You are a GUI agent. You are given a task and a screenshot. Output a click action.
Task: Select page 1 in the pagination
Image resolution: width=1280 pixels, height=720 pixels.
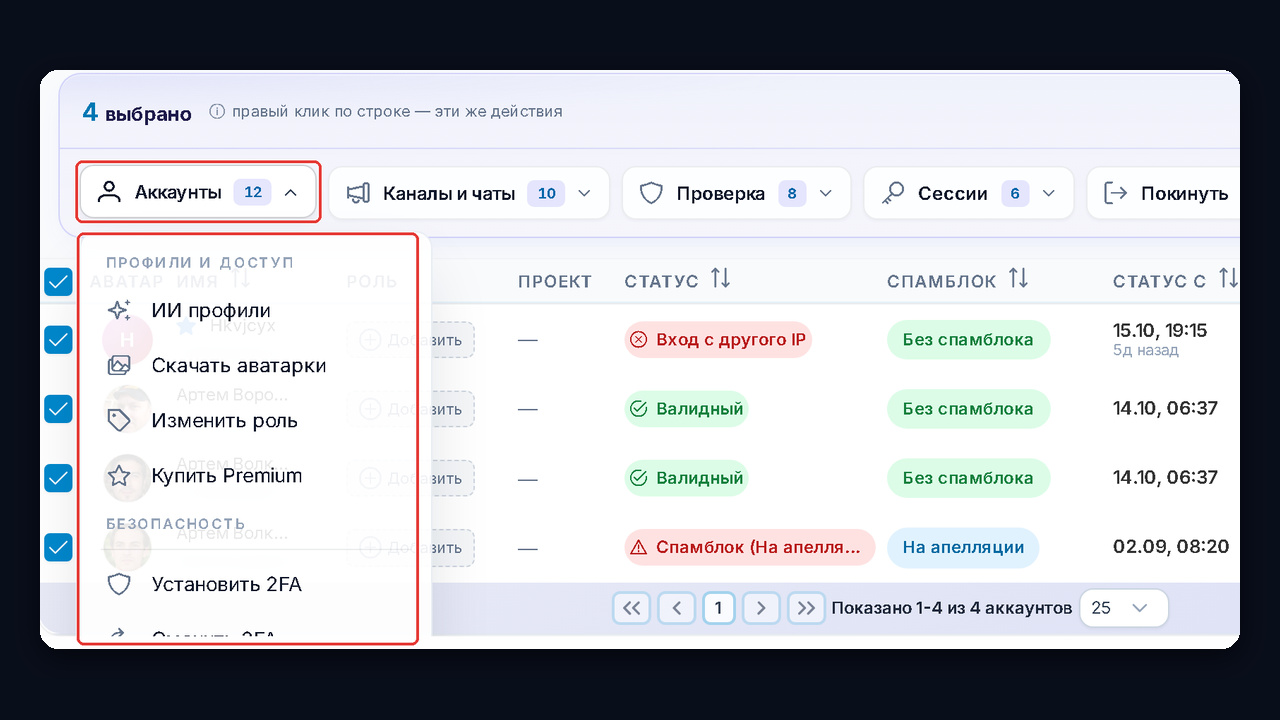click(x=718, y=608)
